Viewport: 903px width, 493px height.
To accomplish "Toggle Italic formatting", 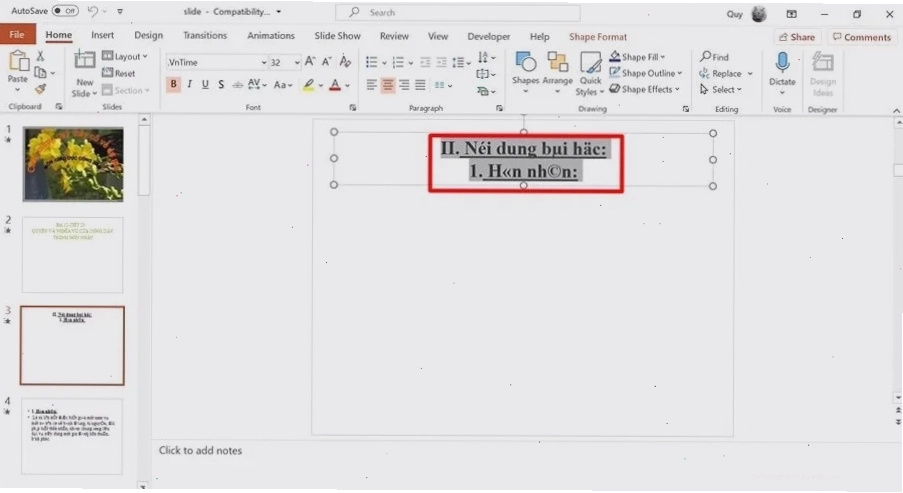I will click(x=189, y=85).
